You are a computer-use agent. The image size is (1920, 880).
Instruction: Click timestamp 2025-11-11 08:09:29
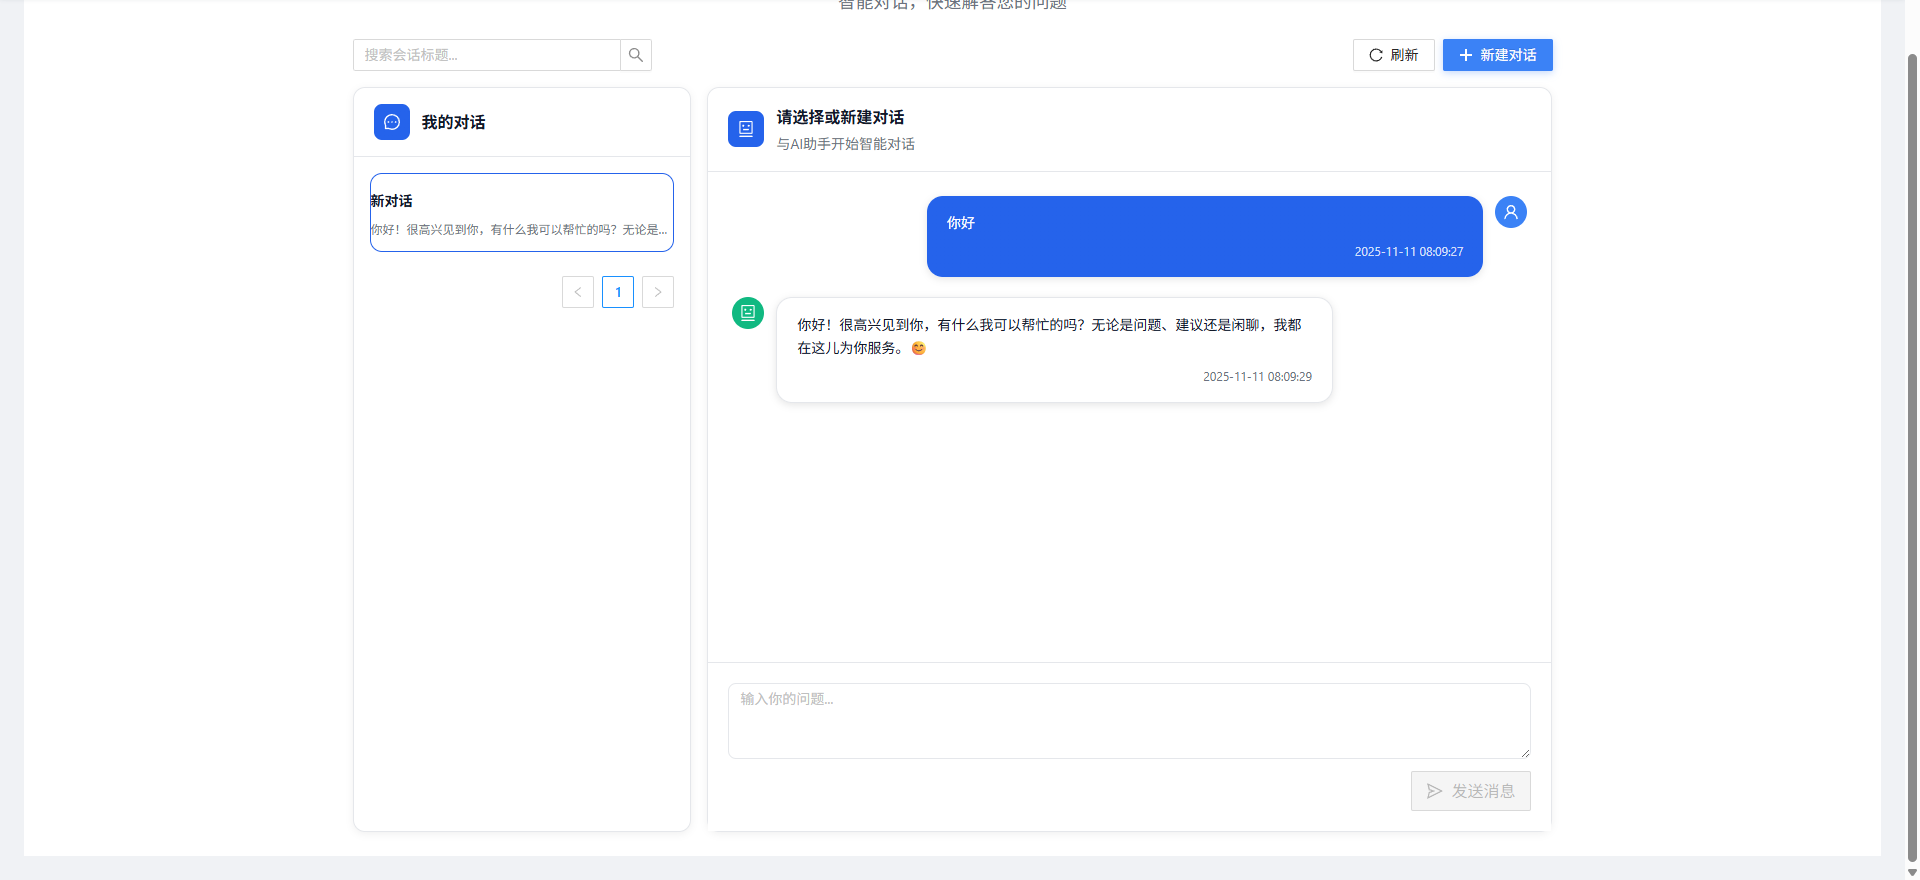[x=1257, y=377]
